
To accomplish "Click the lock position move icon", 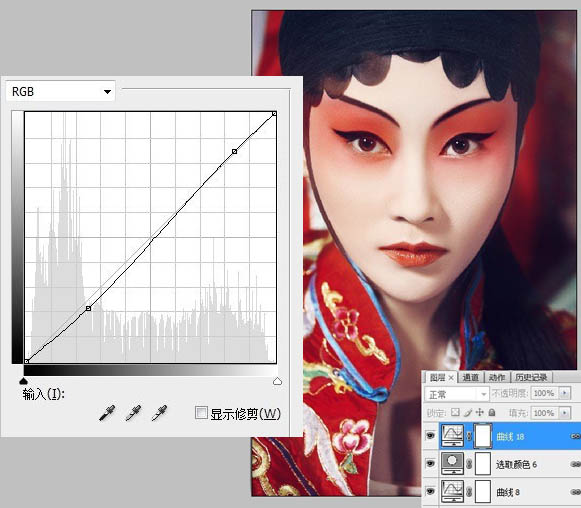I will point(479,412).
